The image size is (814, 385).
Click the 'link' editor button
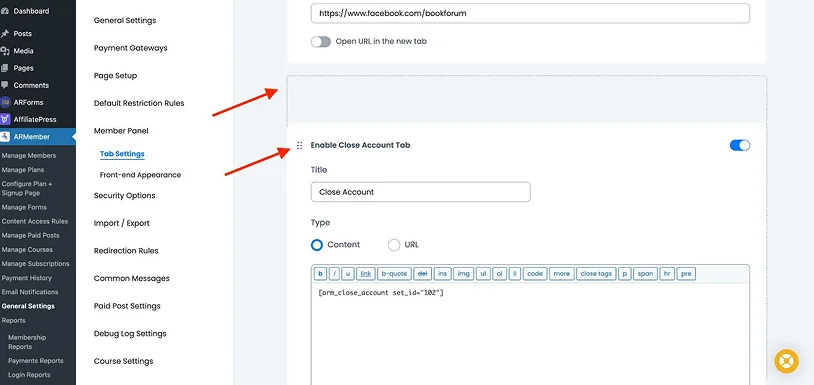pyautogui.click(x=366, y=273)
